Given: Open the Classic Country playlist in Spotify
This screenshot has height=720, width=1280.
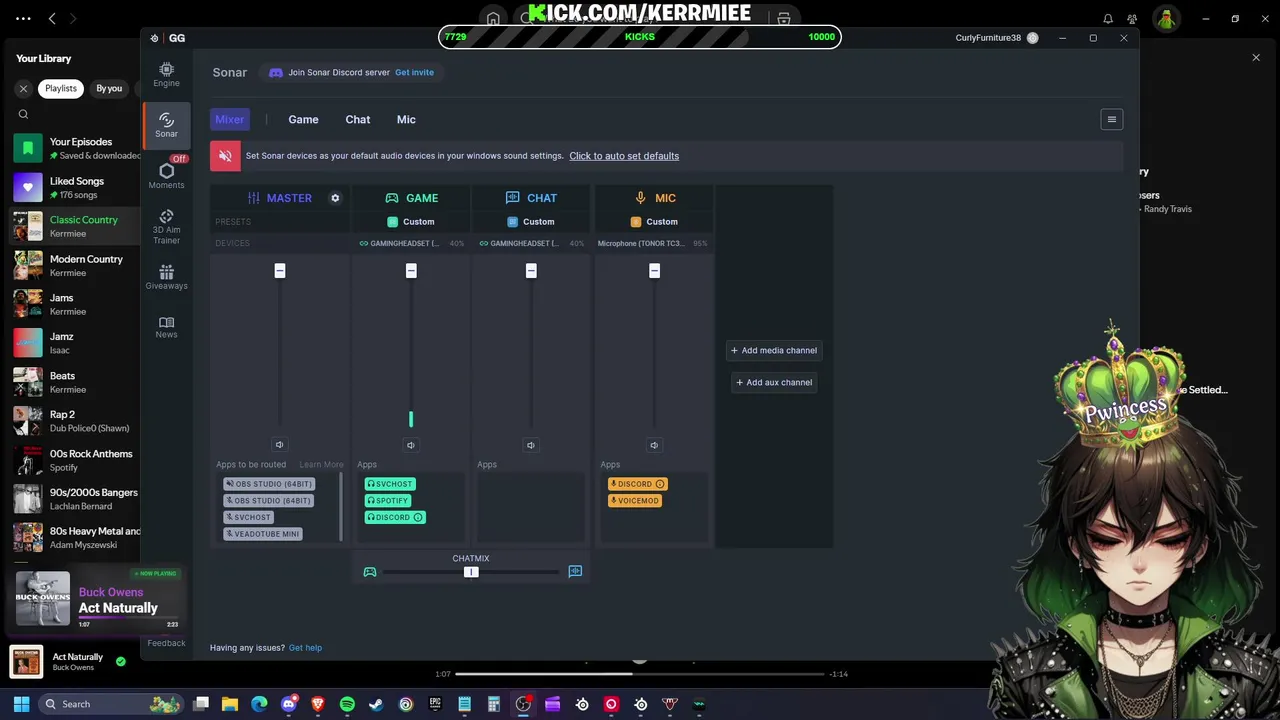Looking at the screenshot, I should click(x=75, y=226).
